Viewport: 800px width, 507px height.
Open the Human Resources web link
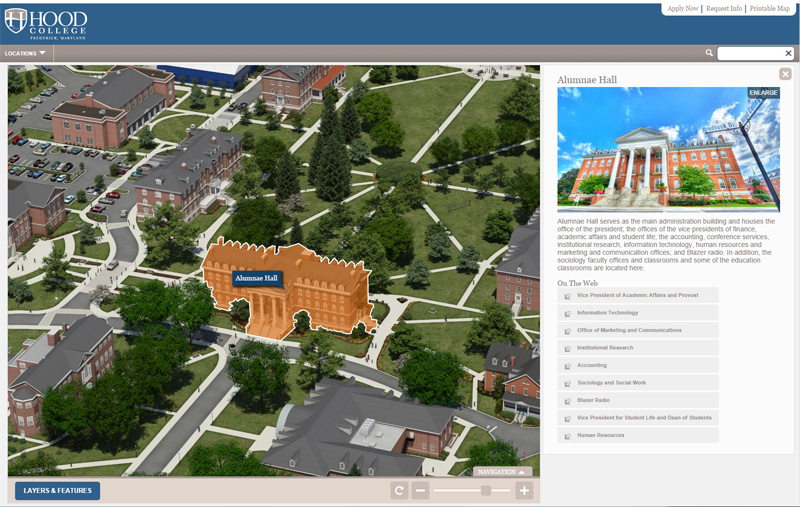coord(600,435)
